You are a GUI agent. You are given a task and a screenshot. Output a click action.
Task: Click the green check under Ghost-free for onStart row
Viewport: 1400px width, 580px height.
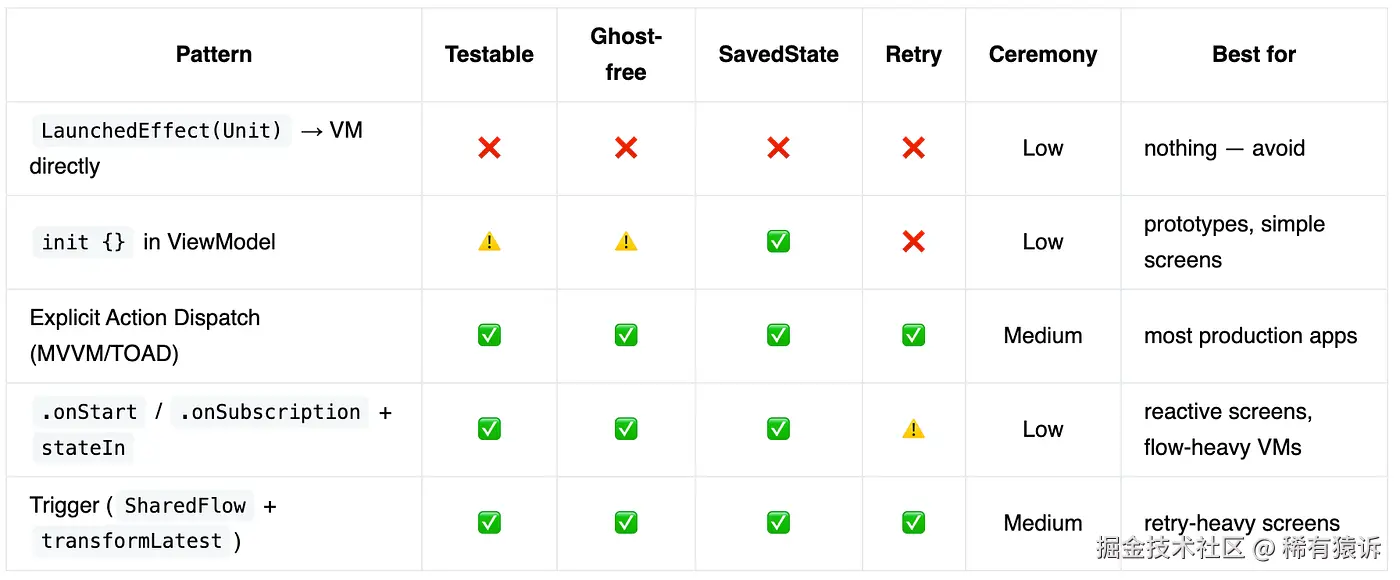click(x=626, y=429)
